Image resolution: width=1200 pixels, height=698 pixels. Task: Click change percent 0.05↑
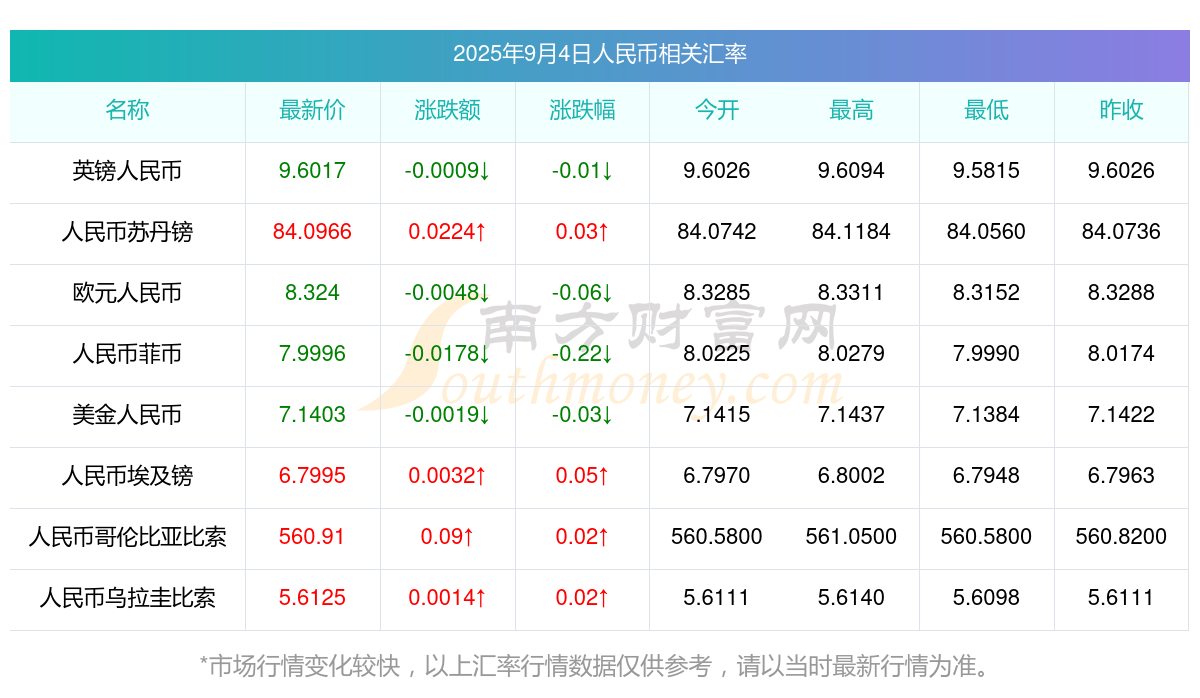[582, 476]
